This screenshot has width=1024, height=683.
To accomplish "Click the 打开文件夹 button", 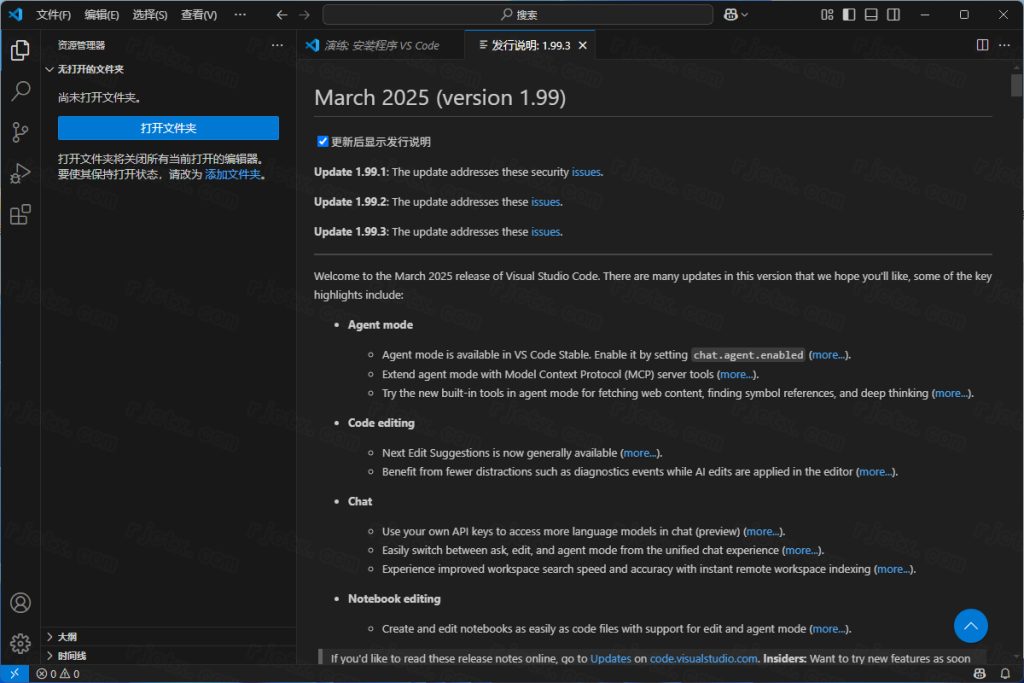I will [168, 128].
